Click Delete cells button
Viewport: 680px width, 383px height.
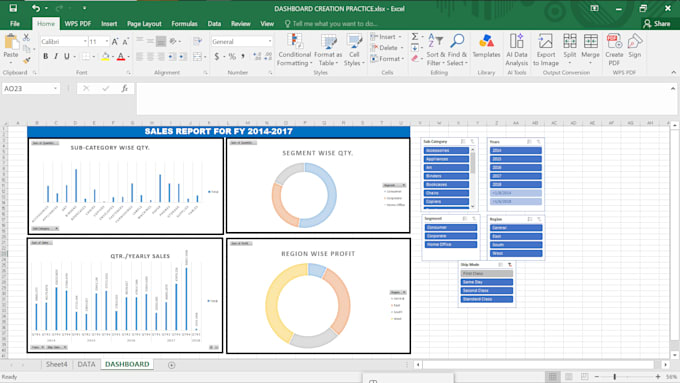tap(387, 48)
